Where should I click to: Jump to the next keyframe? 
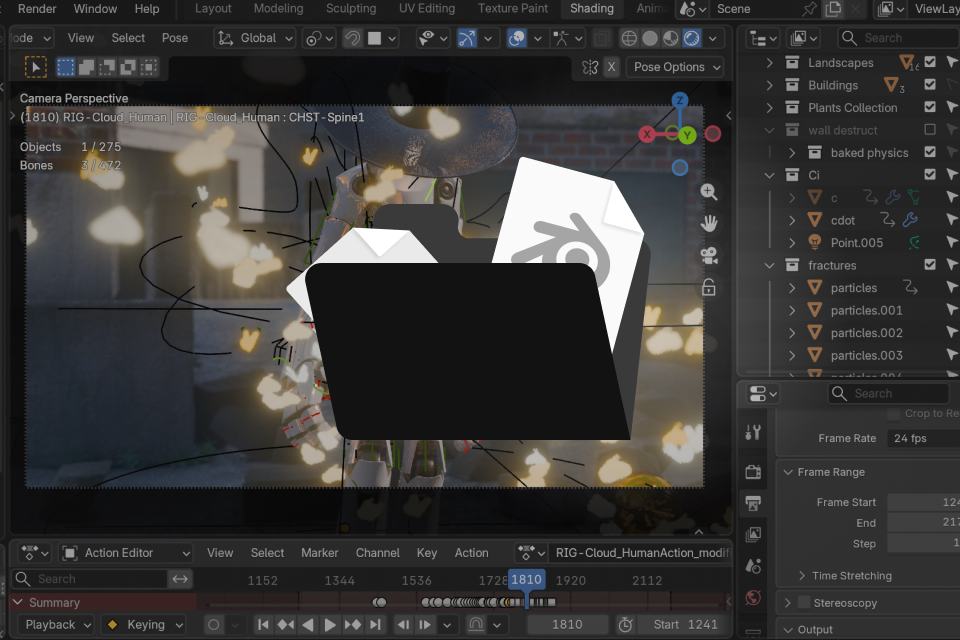click(x=353, y=625)
